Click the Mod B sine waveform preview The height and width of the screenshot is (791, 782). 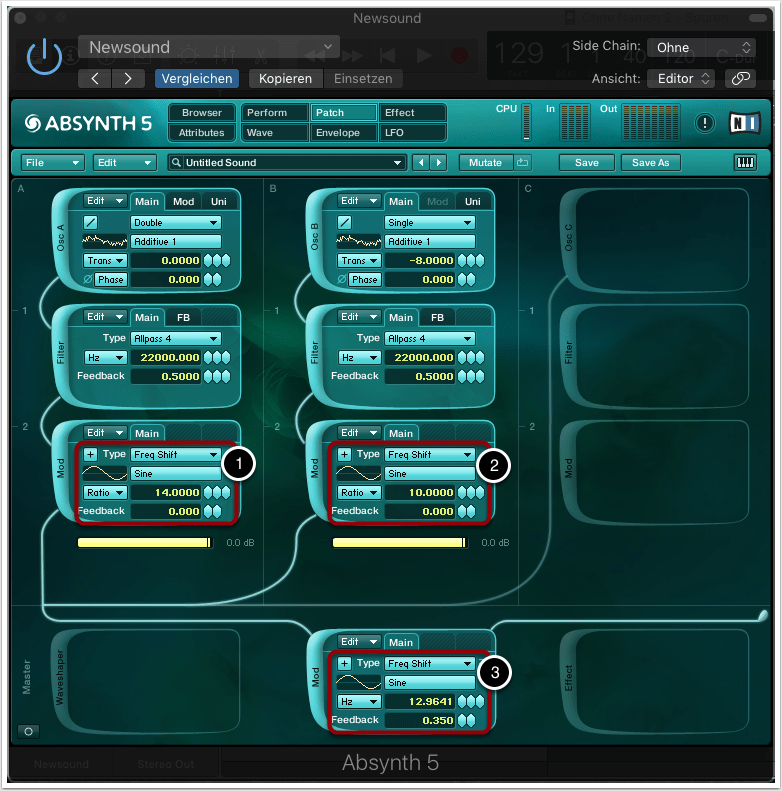(x=358, y=474)
